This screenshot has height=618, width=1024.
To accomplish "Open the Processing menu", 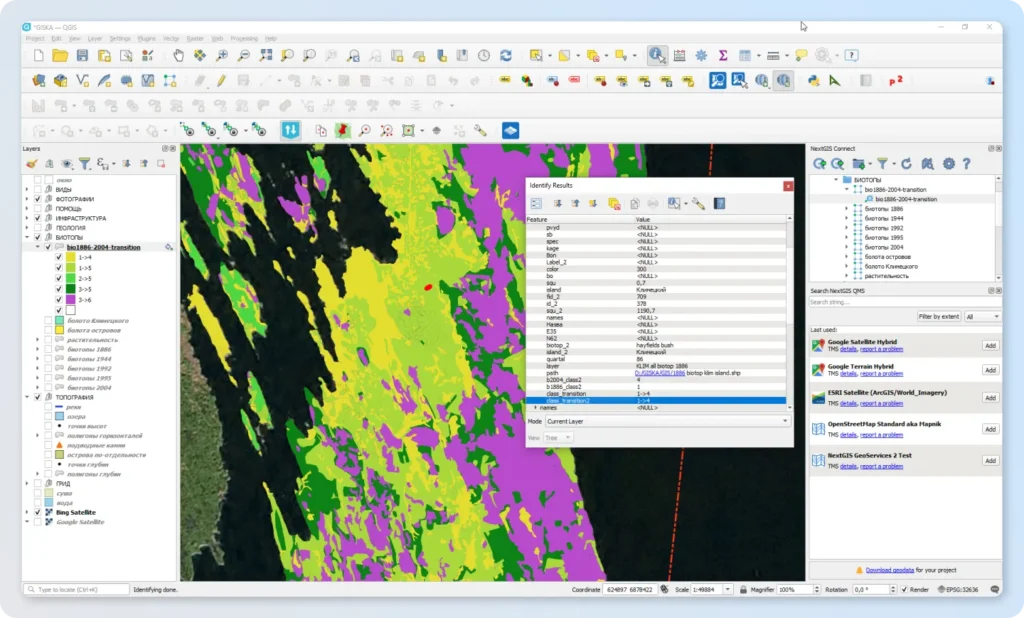I will click(244, 39).
